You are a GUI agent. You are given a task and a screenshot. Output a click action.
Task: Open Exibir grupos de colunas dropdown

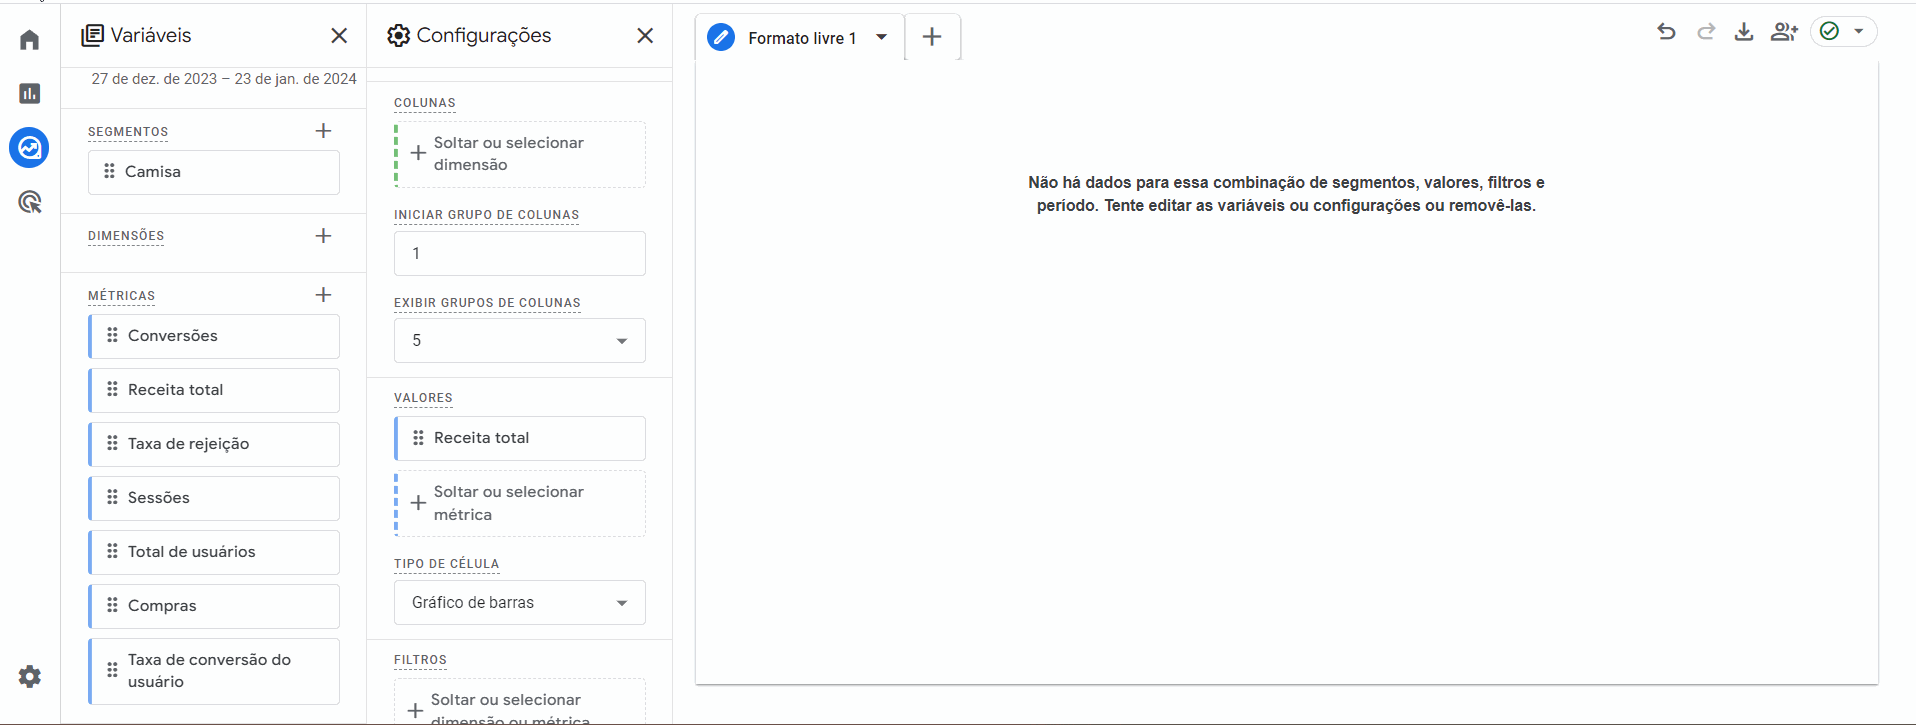(520, 341)
